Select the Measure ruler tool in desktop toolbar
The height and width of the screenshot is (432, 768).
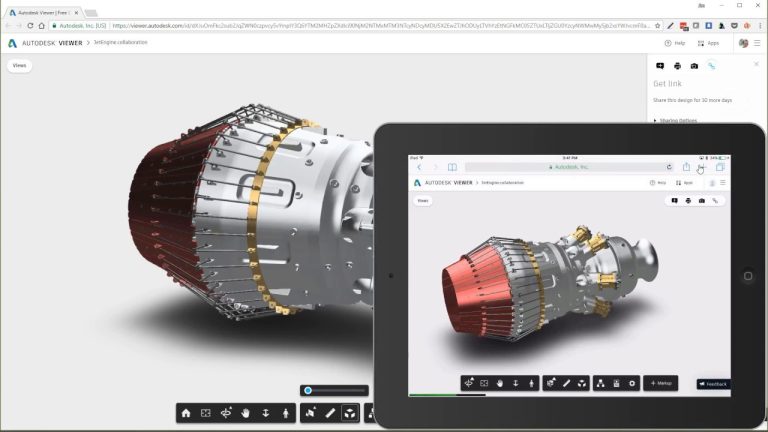[330, 412]
